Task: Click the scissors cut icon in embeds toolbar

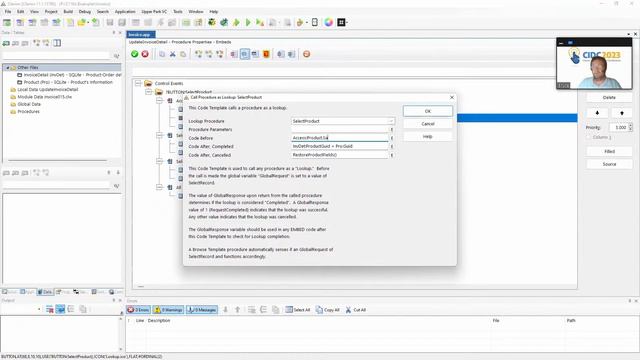Action: 173,54
